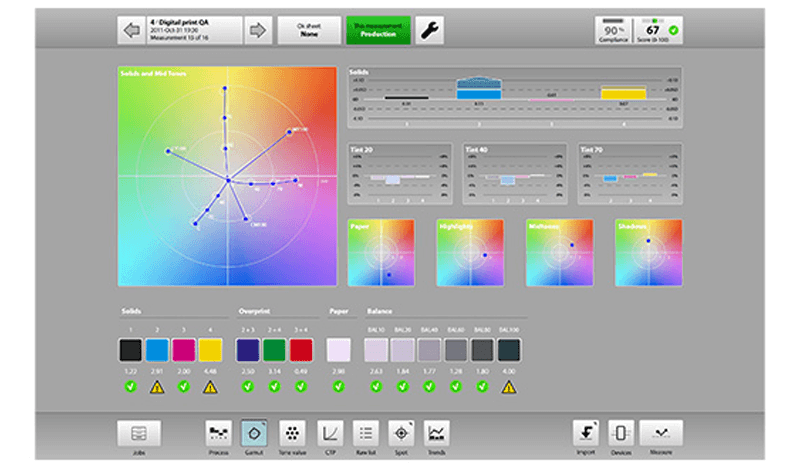Select the Paper white swatch
800x470 pixels.
click(339, 350)
